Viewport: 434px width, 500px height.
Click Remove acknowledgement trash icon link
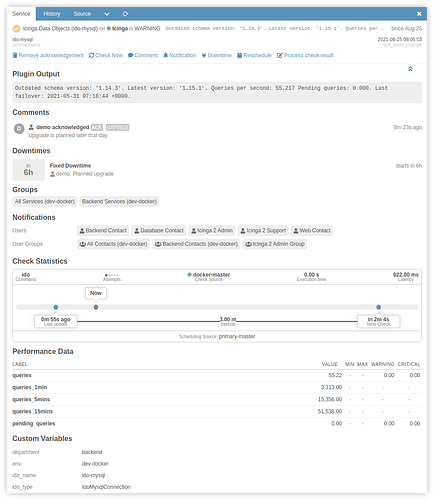click(48, 55)
